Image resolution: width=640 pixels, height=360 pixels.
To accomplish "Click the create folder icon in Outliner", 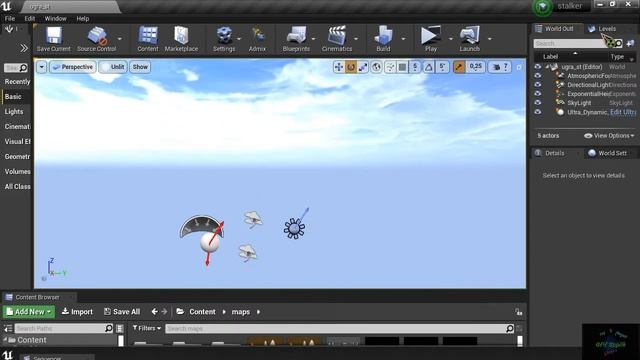I will point(630,43).
